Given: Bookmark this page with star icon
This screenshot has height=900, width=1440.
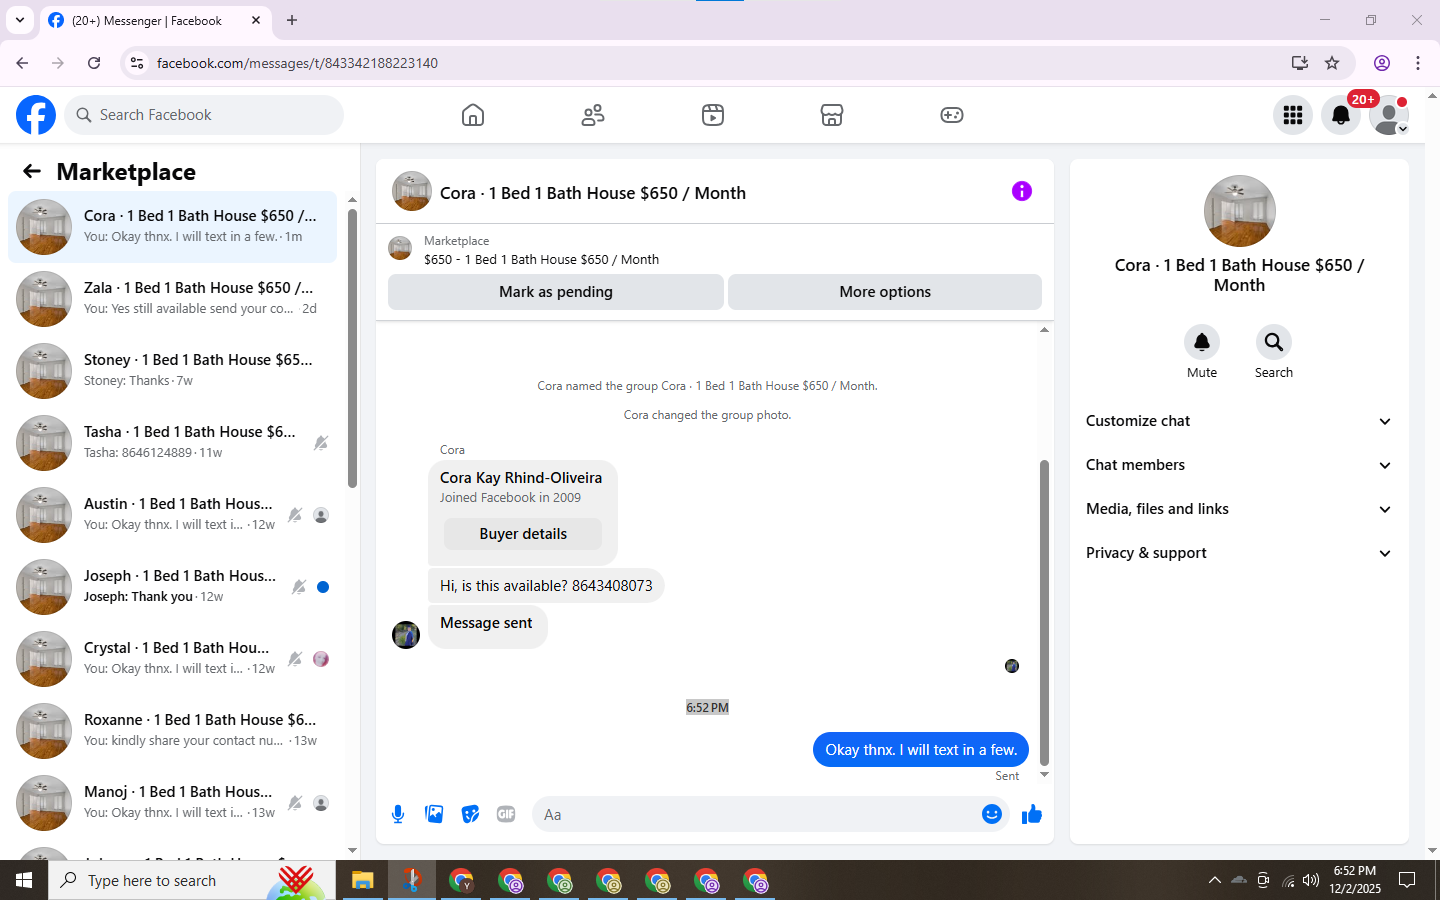Looking at the screenshot, I should point(1332,63).
